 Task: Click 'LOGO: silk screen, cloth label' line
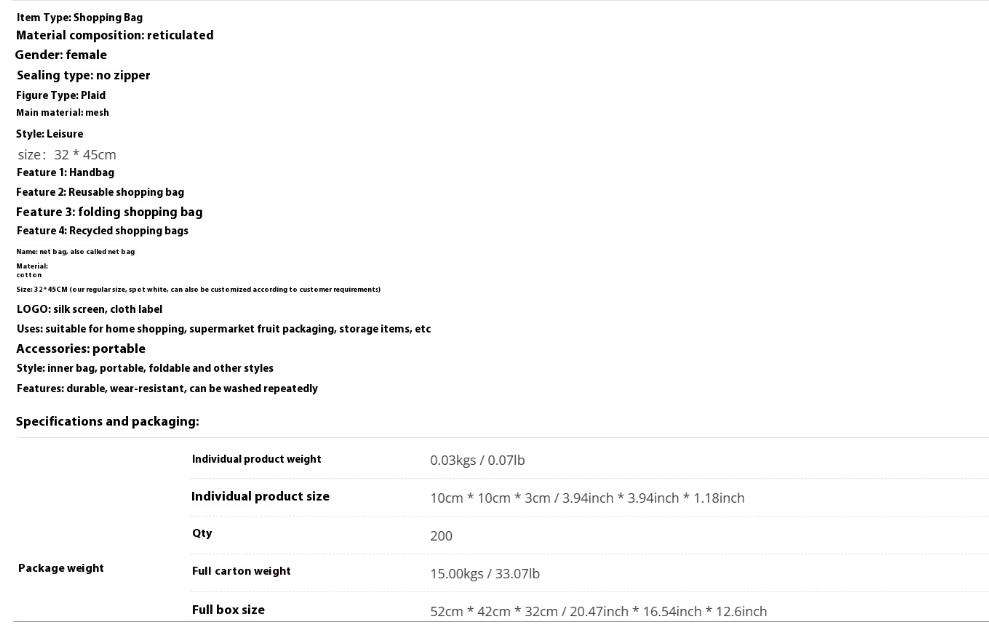[x=90, y=309]
